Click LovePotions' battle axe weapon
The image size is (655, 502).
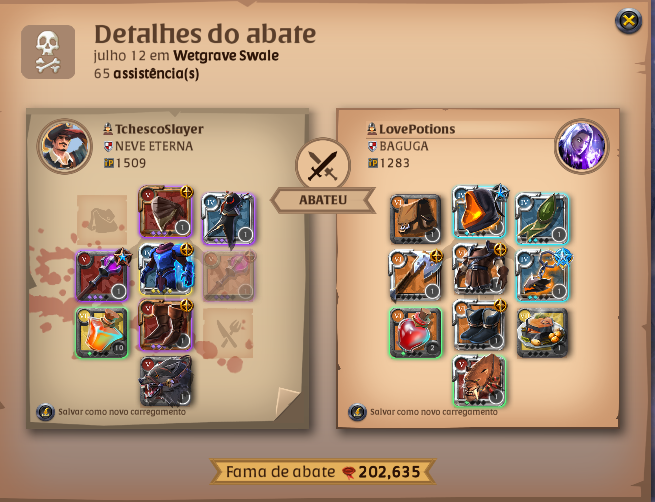coord(416,275)
